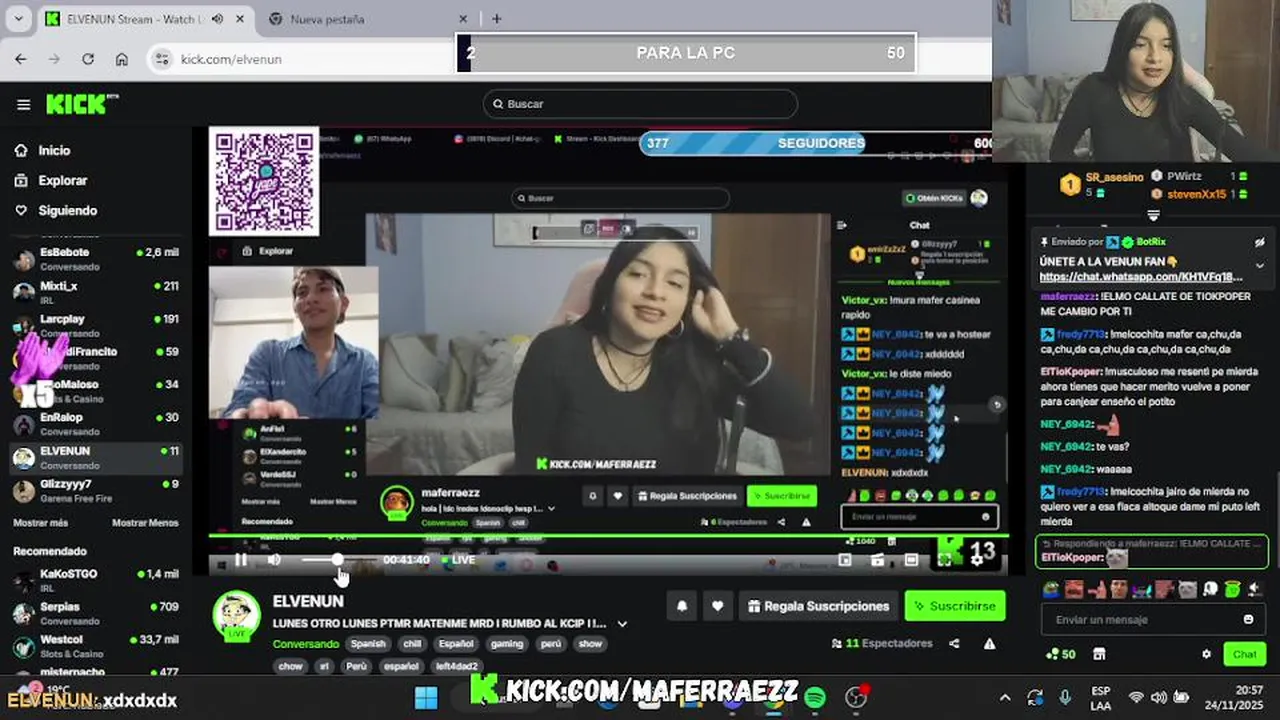The width and height of the screenshot is (1280, 720).
Task: Mute the player volume
Action: point(274,560)
